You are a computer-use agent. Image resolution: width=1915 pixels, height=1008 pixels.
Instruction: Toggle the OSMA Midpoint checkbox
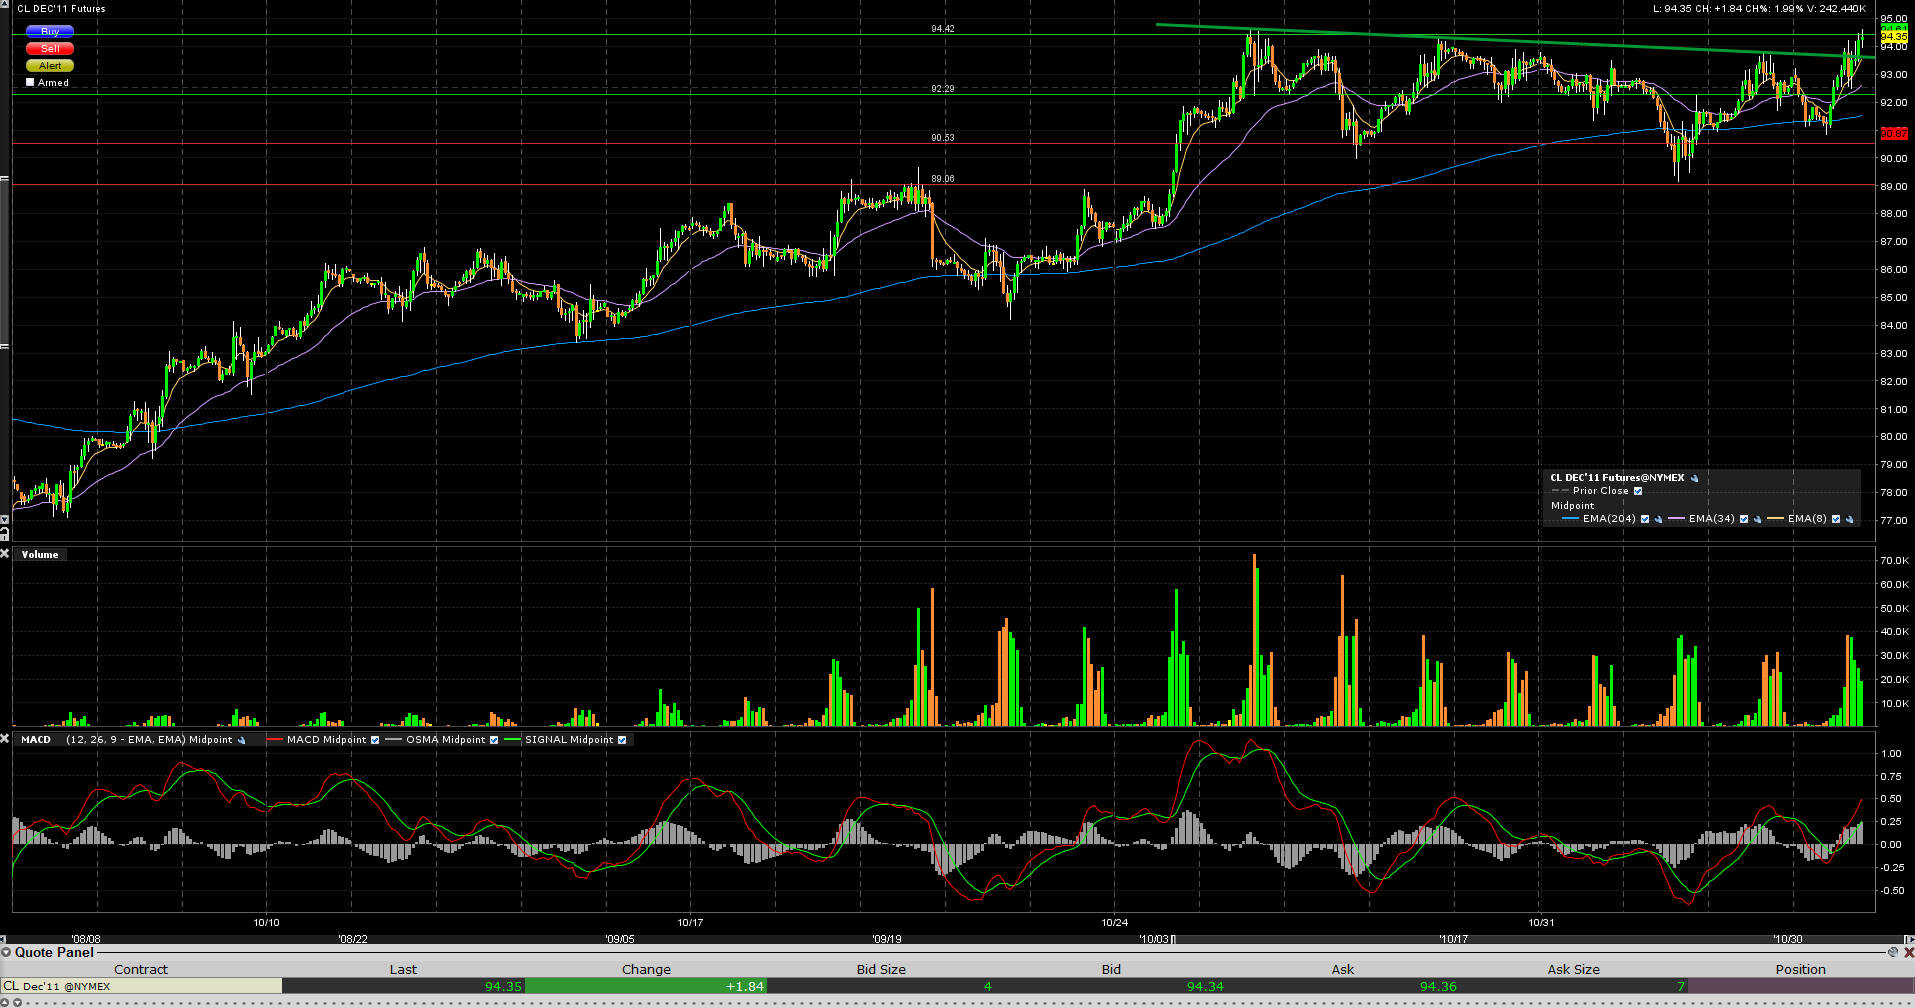(494, 740)
